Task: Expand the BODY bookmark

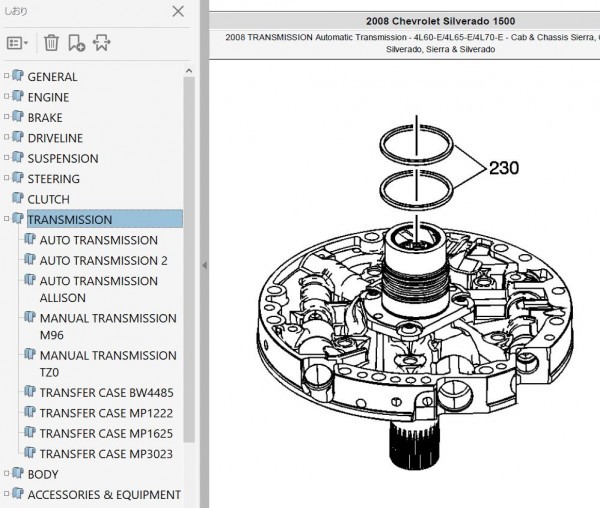Action: click(x=7, y=473)
